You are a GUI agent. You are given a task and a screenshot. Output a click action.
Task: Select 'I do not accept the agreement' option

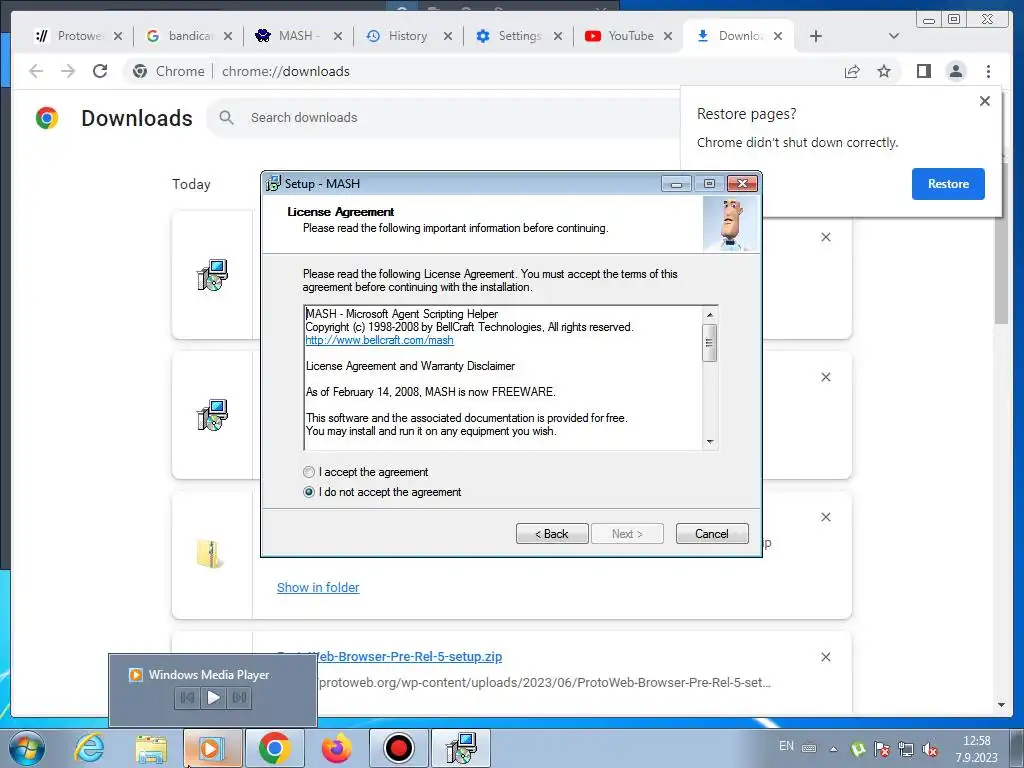pos(309,492)
